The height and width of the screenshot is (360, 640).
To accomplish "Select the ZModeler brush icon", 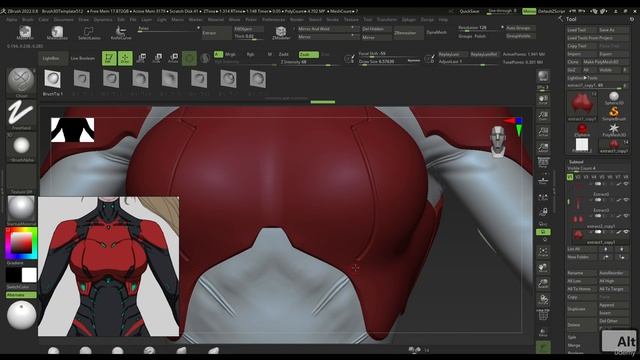I will point(280,32).
